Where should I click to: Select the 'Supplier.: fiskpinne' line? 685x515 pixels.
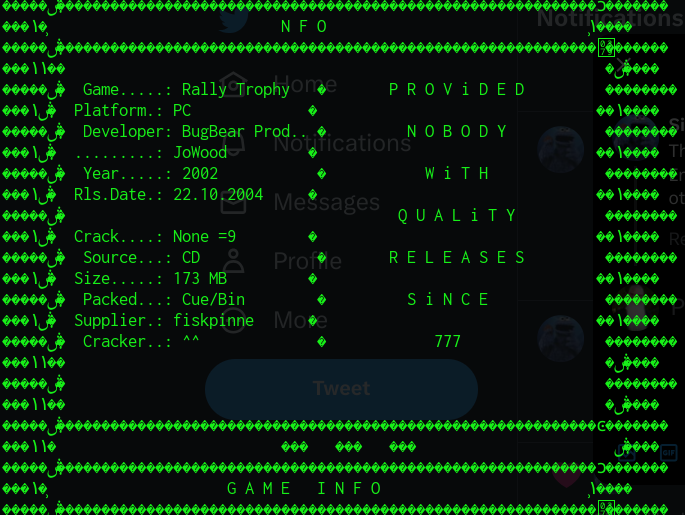pos(164,320)
